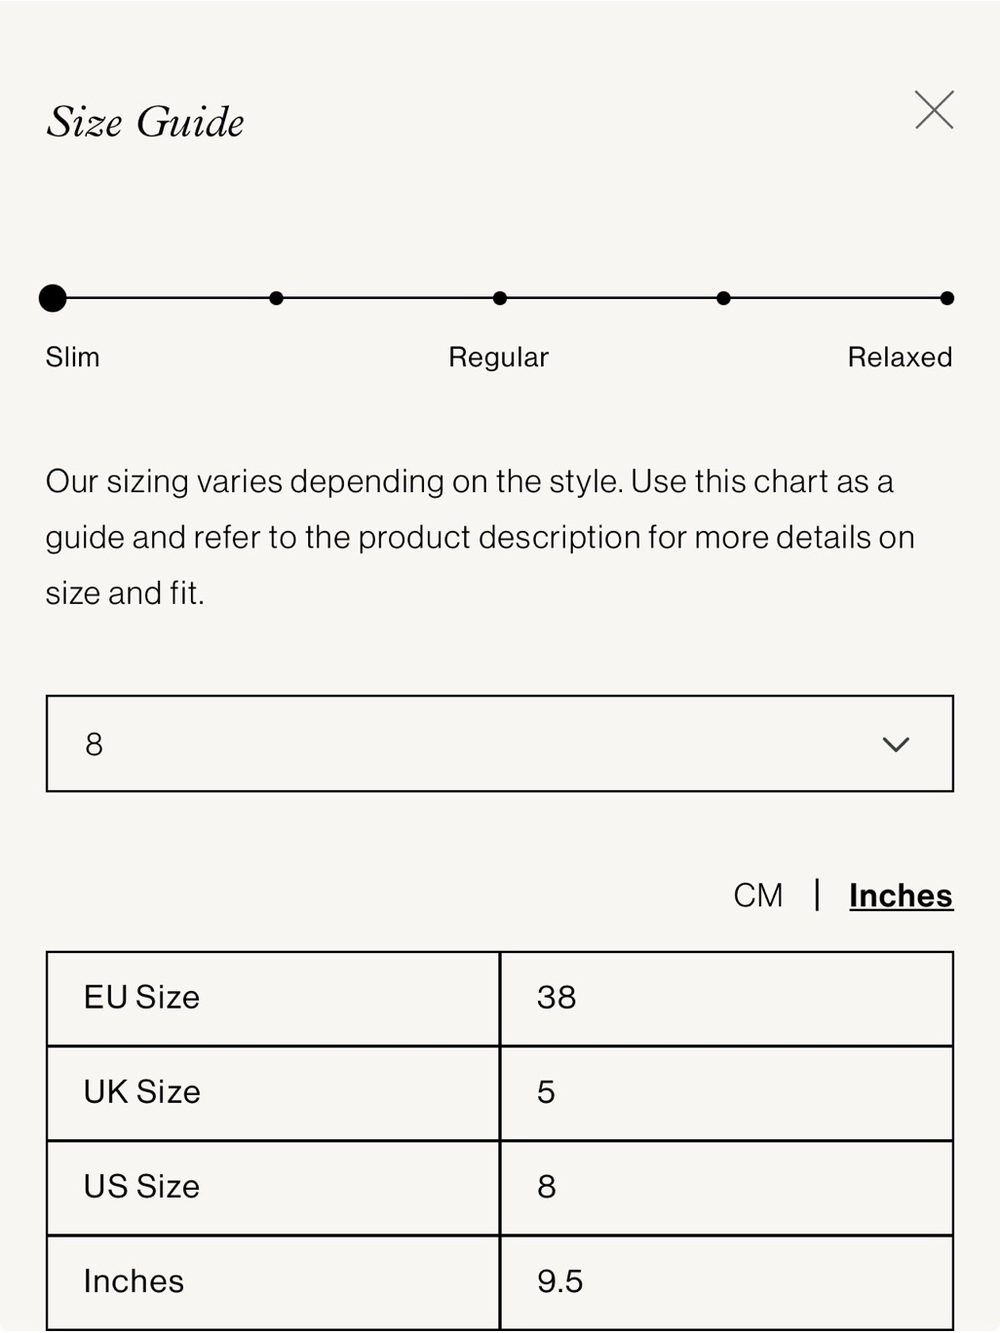Select the Relaxed endpoint dot
This screenshot has width=1000, height=1333.
click(x=947, y=298)
